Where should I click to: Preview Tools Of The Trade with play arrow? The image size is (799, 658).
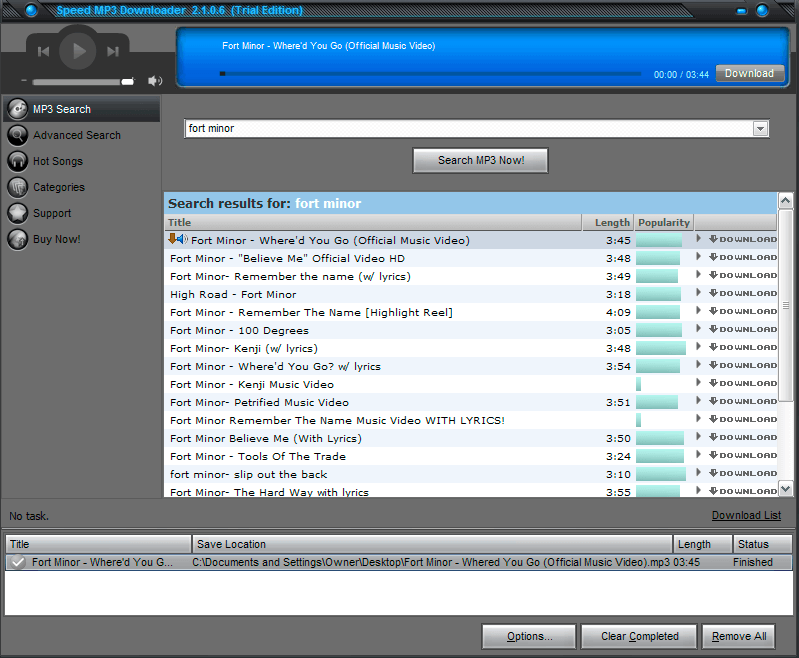[x=699, y=455]
